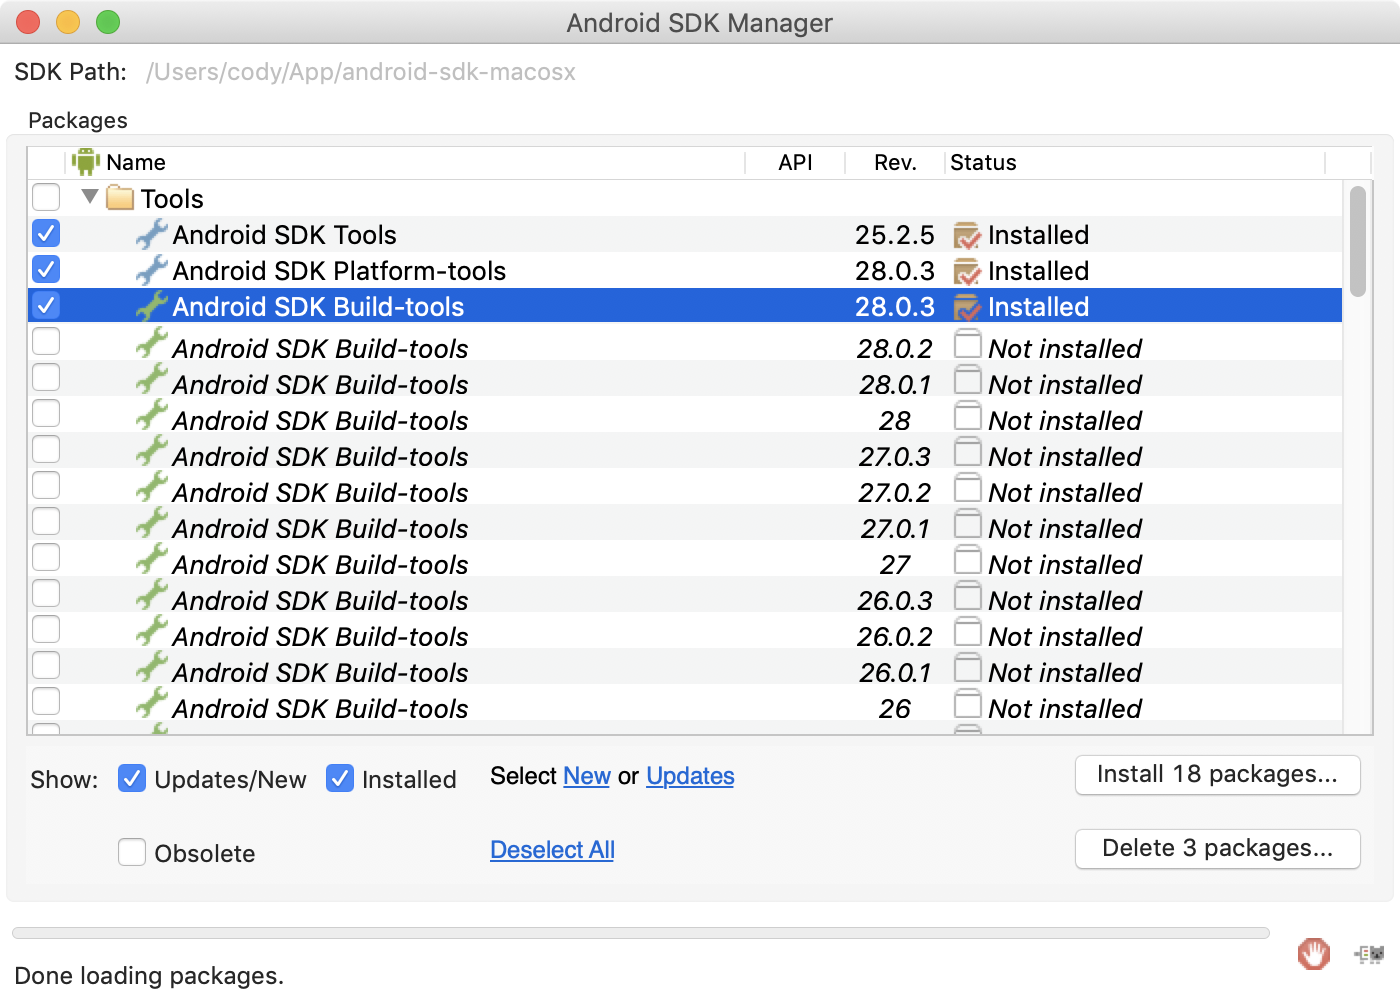Click the Done loading packages status text

tap(149, 975)
